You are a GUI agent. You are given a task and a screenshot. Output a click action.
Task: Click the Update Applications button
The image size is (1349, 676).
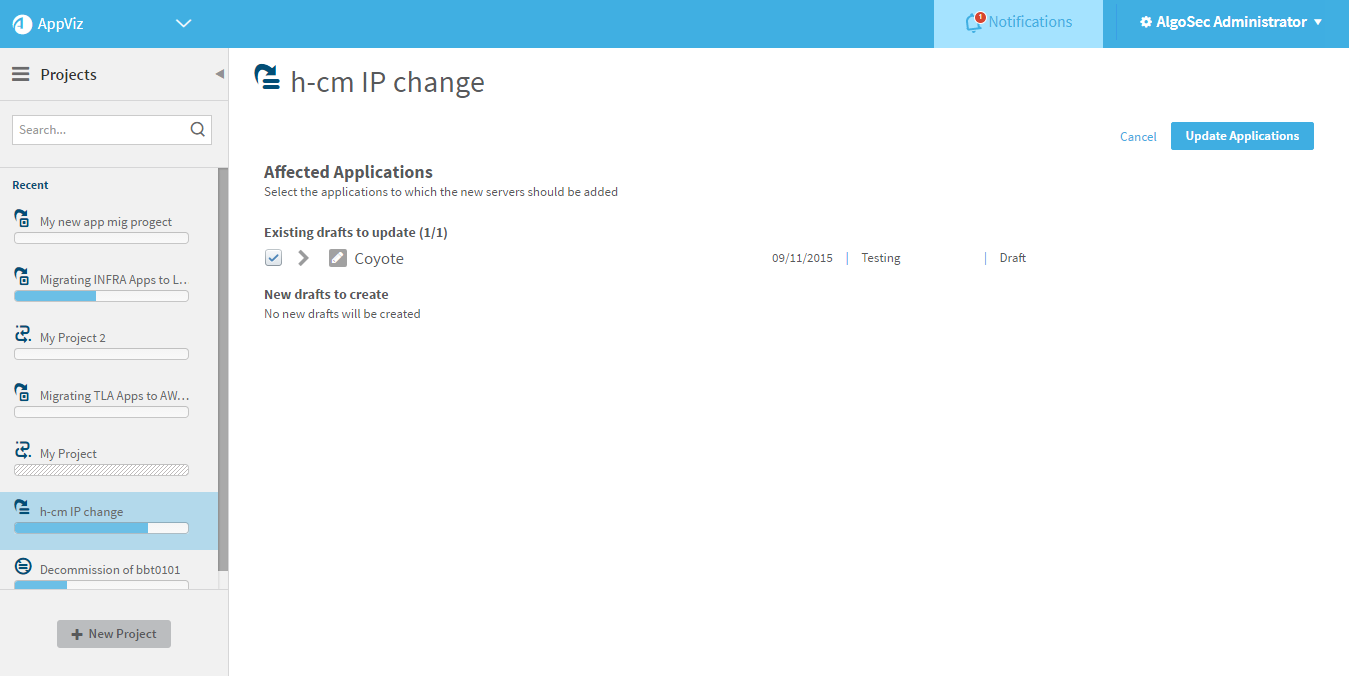click(1241, 136)
